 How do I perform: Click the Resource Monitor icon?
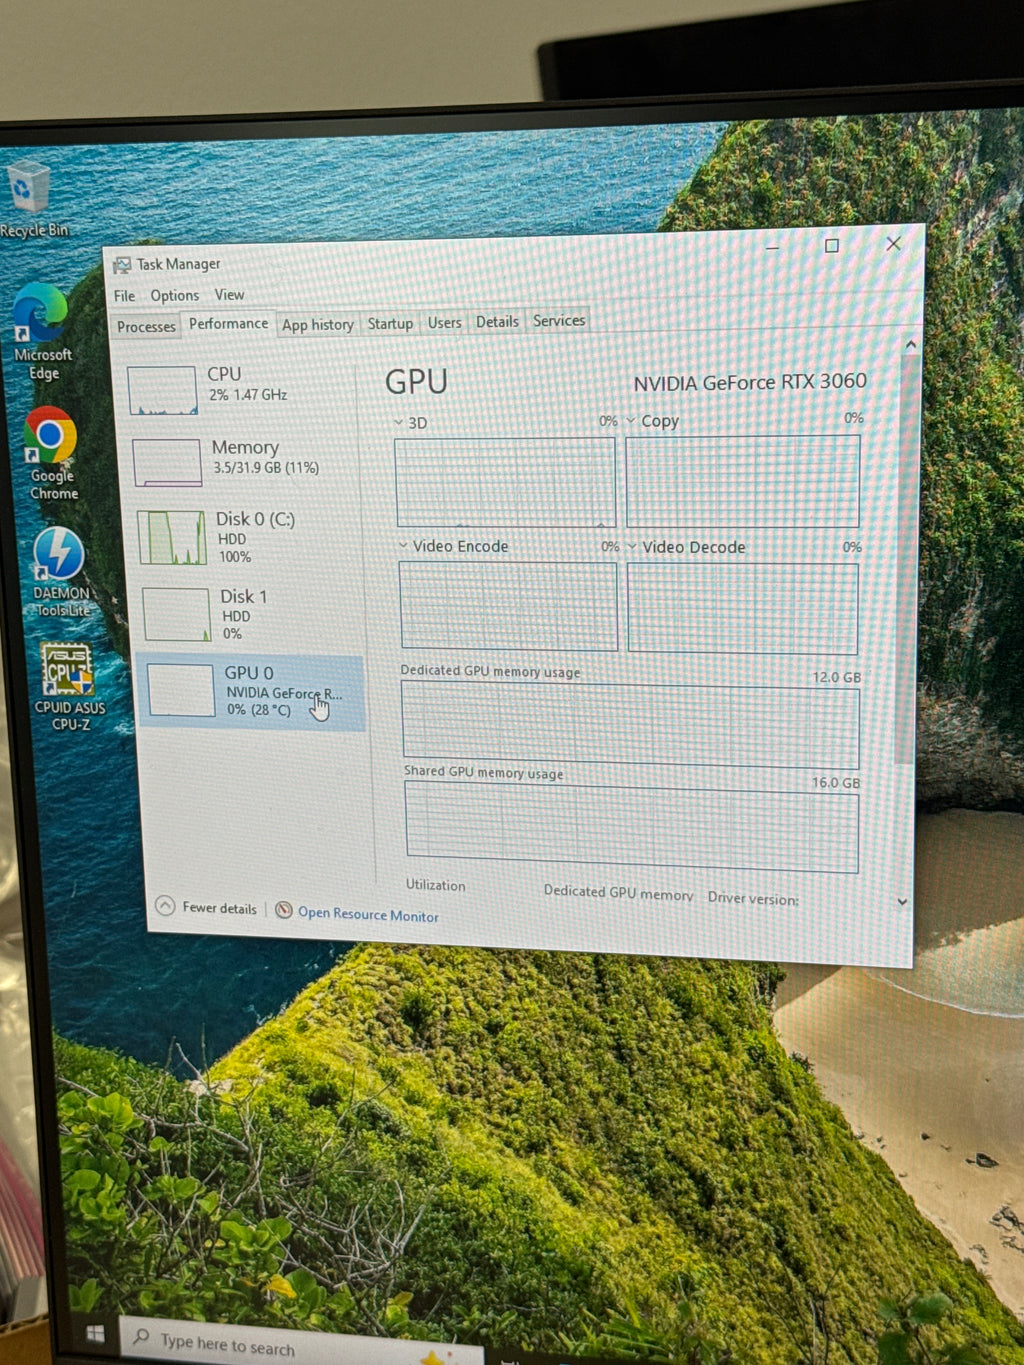(284, 910)
